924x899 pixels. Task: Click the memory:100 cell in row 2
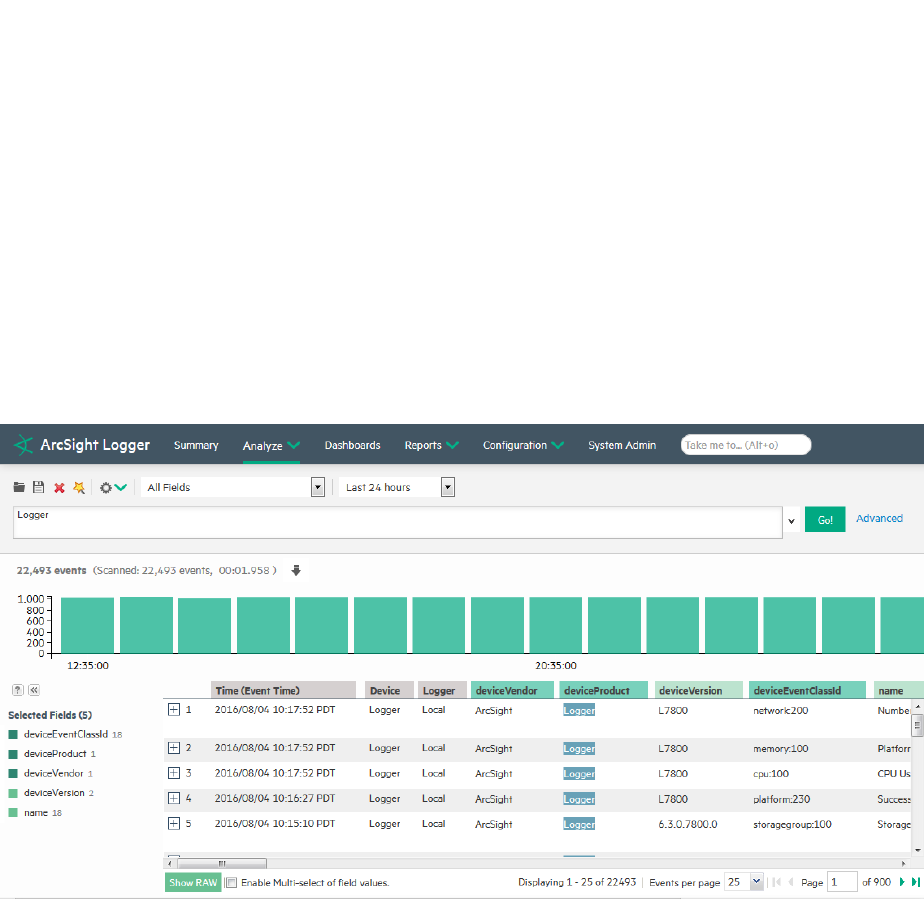(x=780, y=749)
